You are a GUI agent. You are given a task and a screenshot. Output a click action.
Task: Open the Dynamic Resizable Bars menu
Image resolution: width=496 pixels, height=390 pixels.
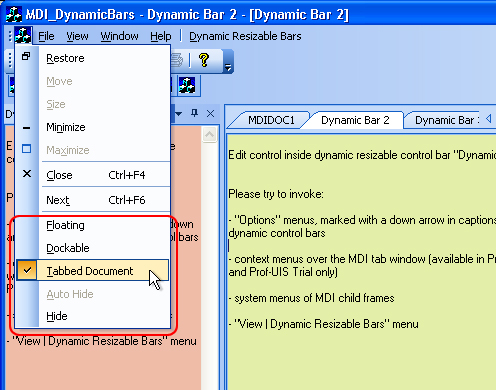click(x=245, y=36)
